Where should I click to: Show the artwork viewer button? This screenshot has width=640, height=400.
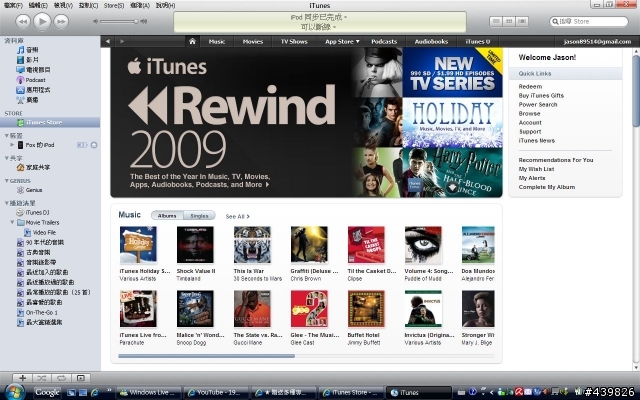tap(81, 378)
